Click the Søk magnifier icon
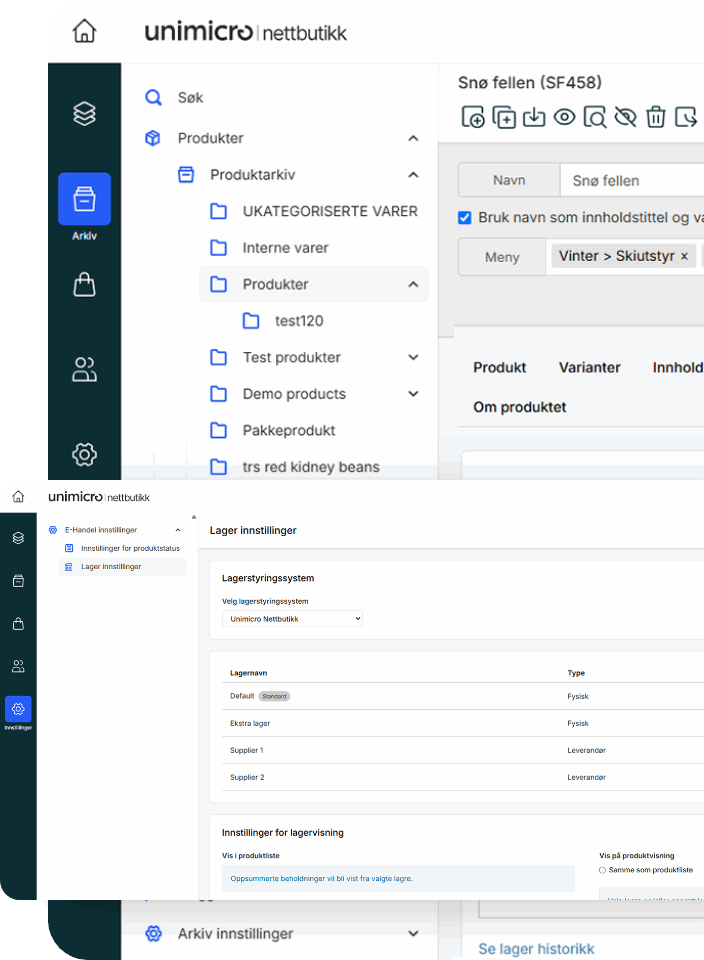Screen dimensions: 704x960 tap(153, 98)
